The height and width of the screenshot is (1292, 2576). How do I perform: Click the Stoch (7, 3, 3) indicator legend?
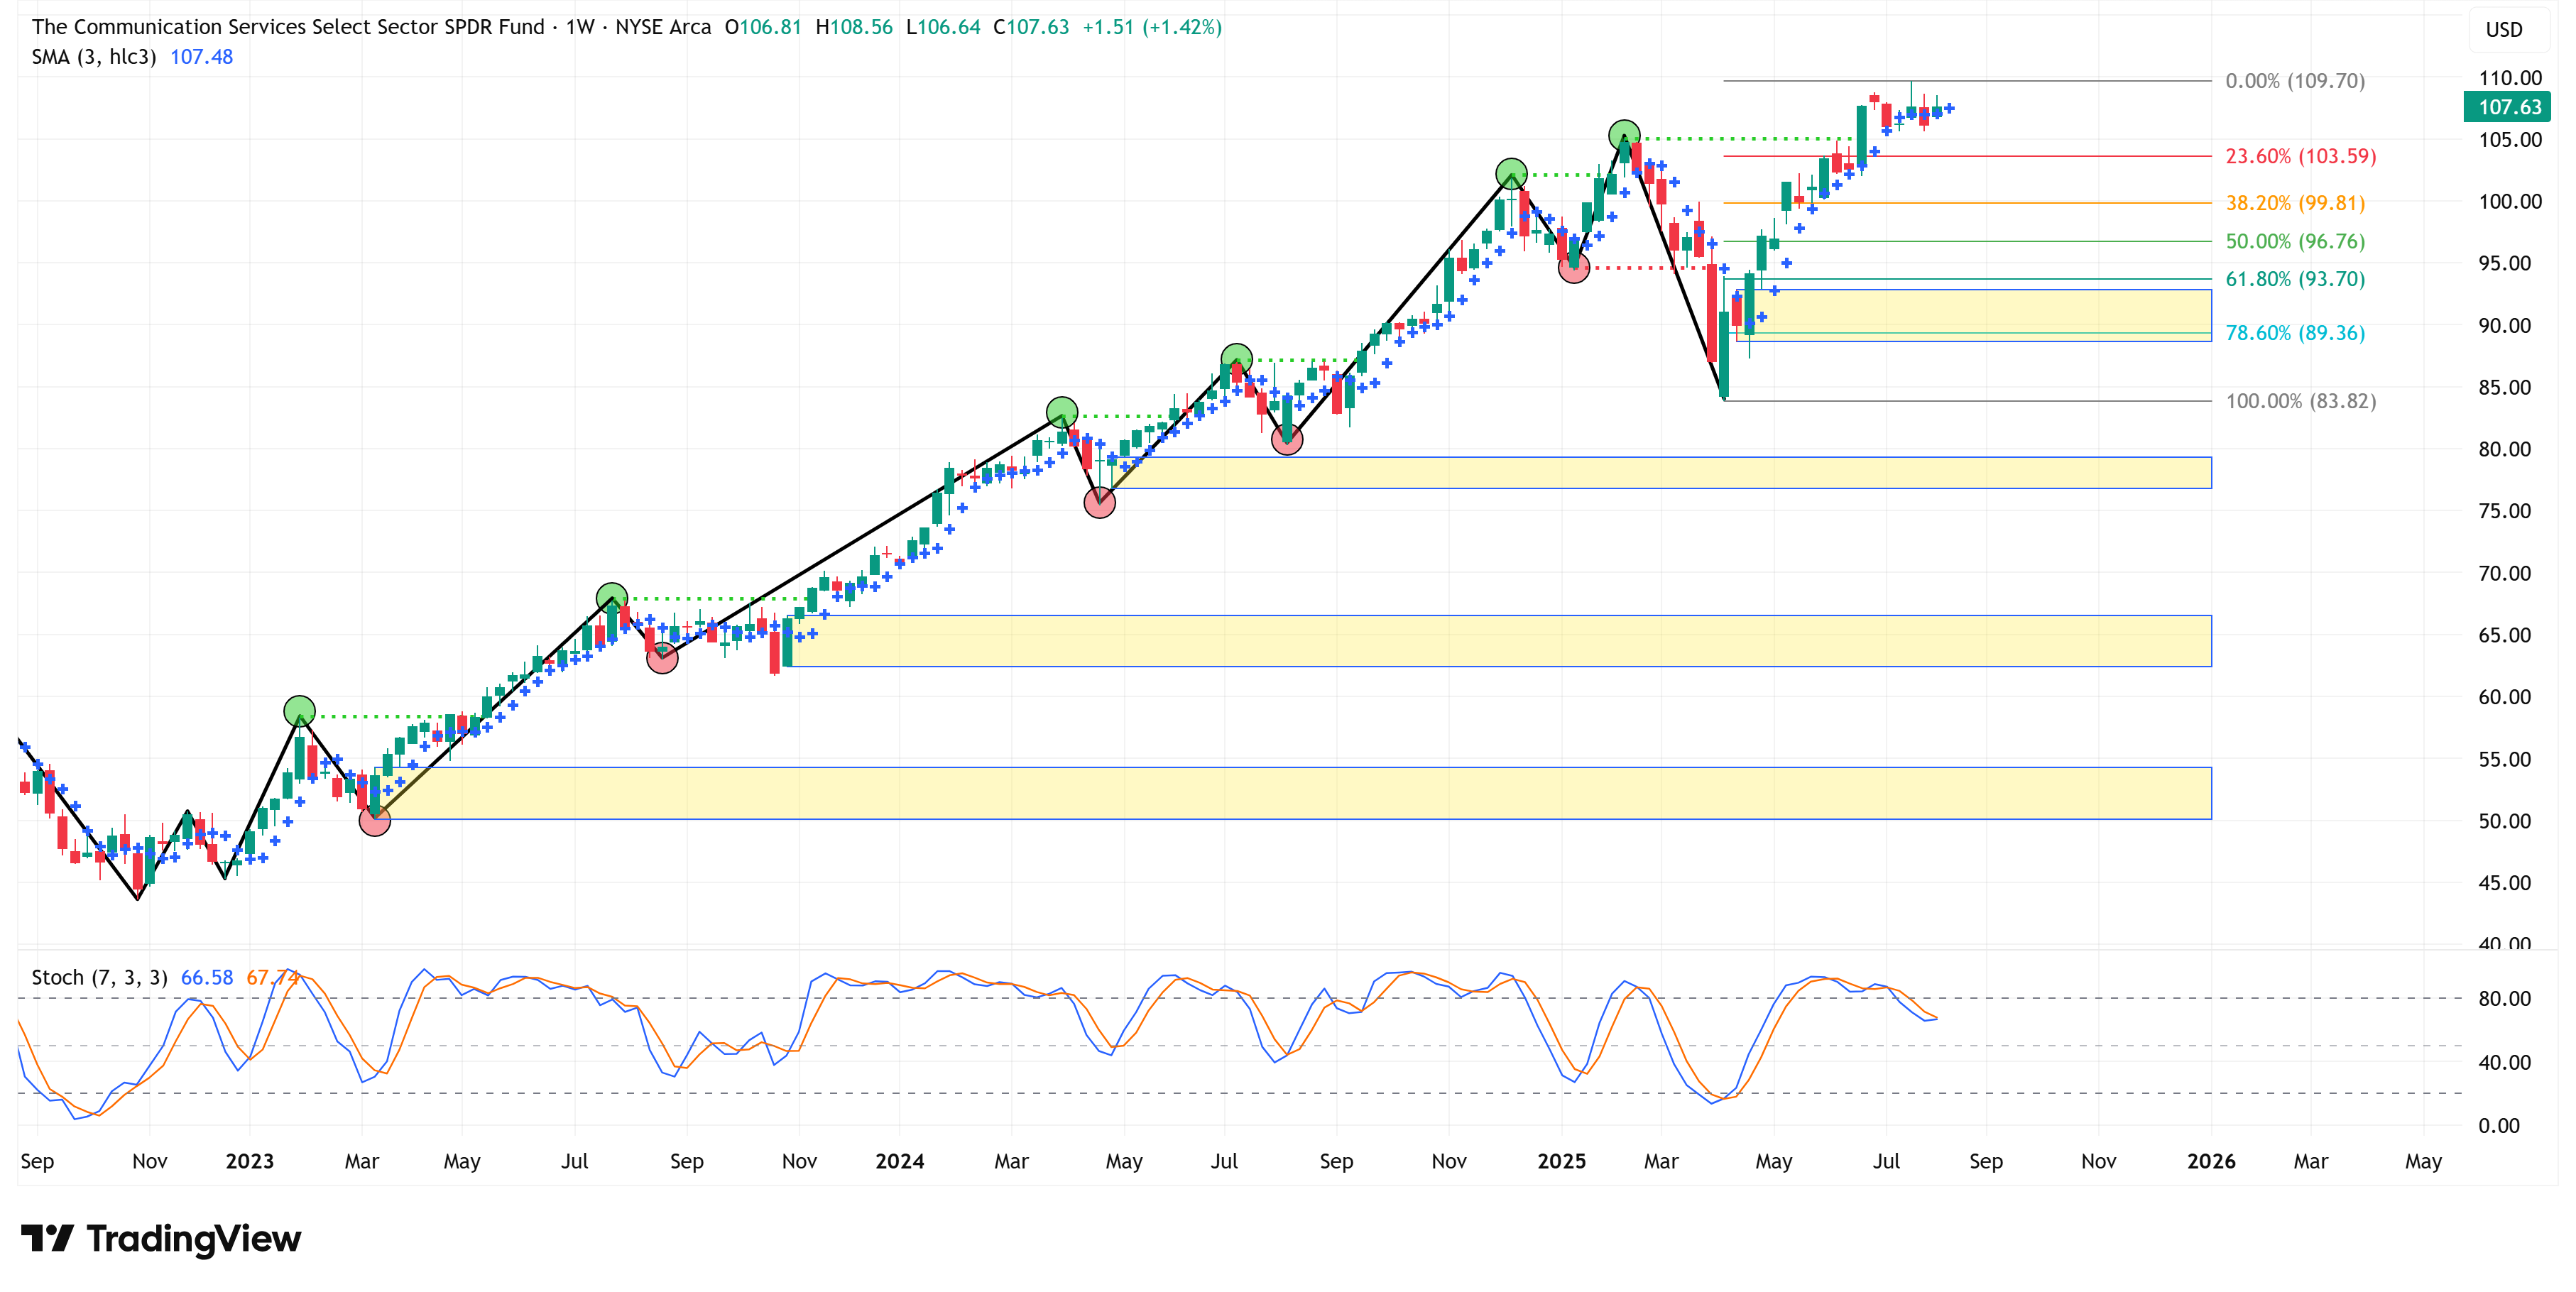(99, 977)
